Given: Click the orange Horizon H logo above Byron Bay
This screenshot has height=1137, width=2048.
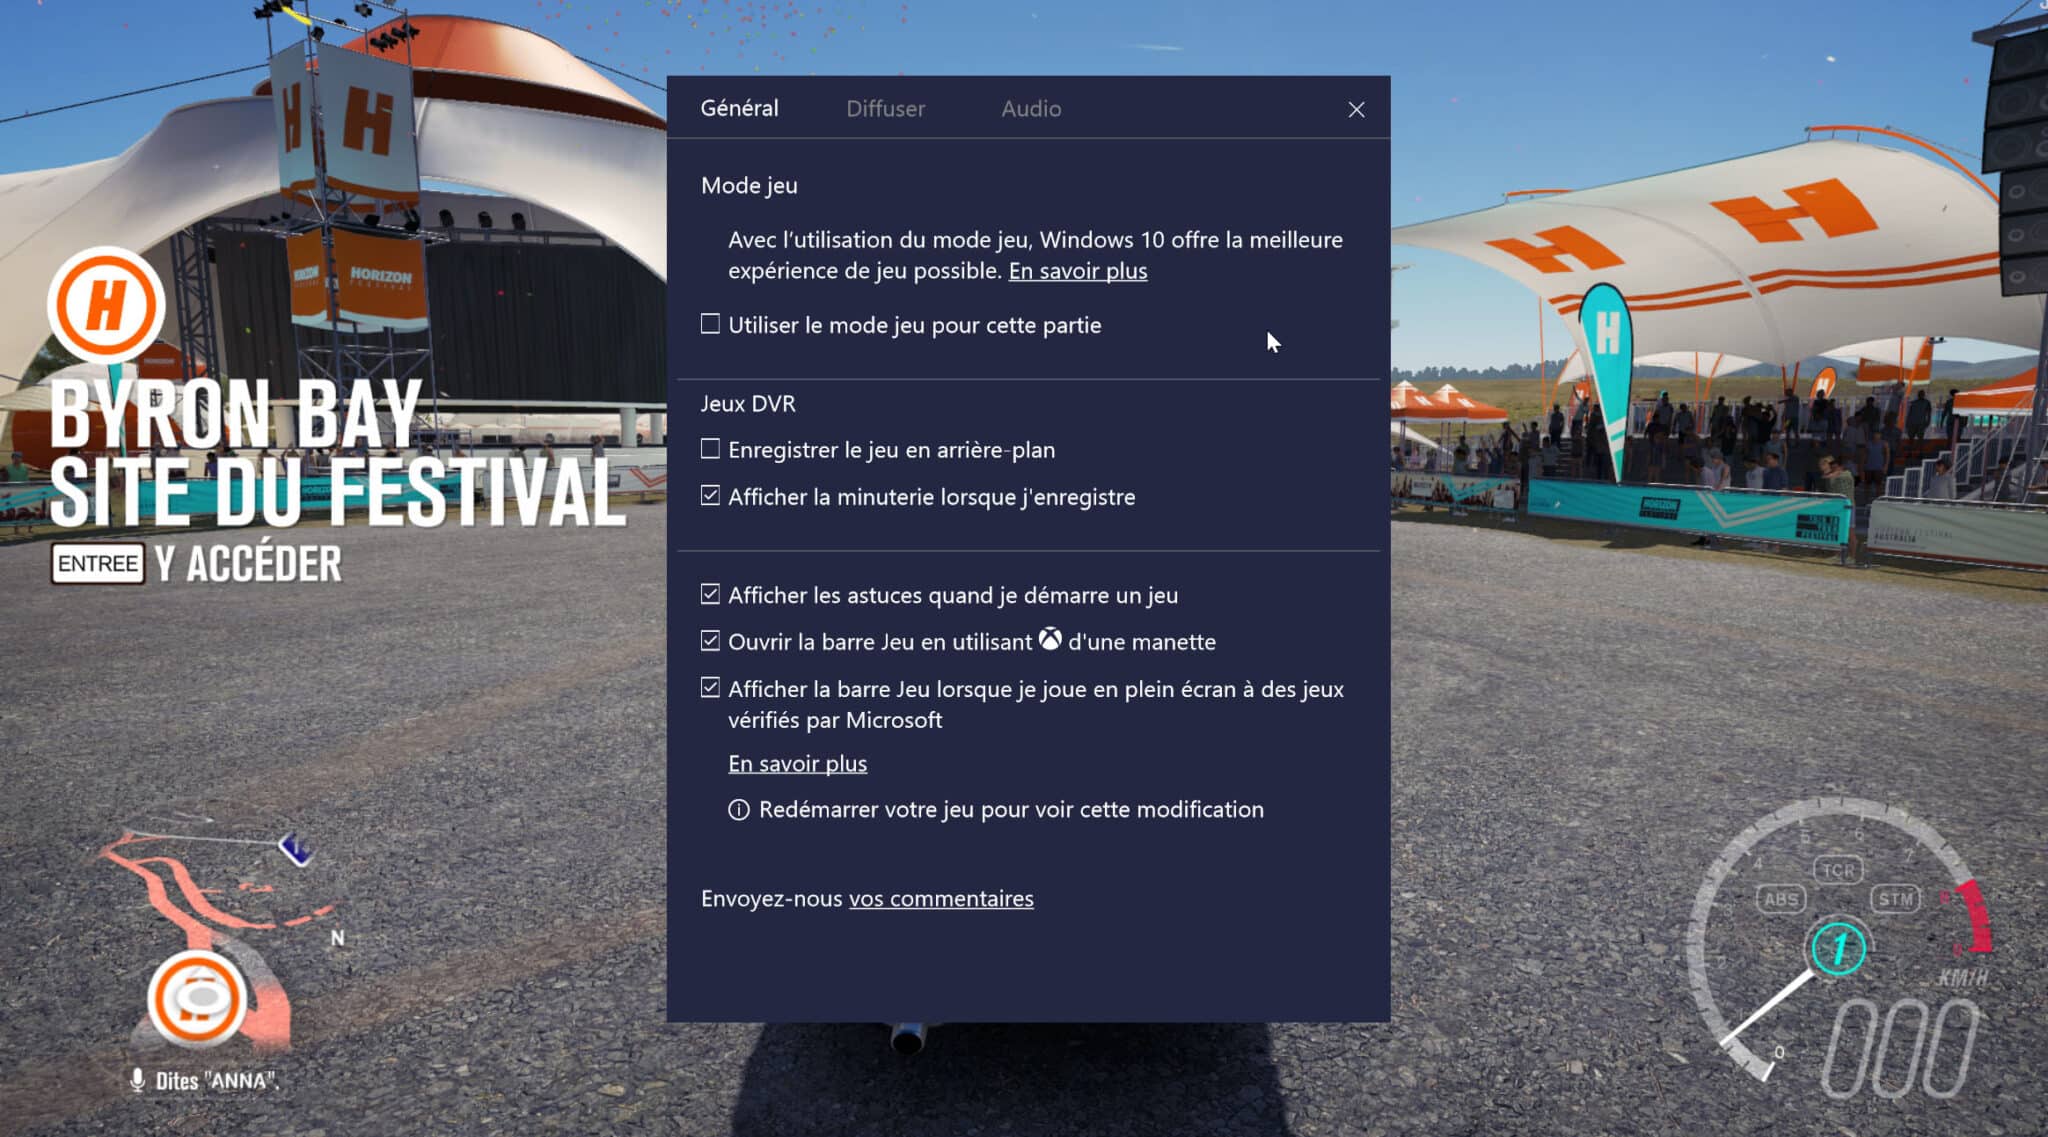Looking at the screenshot, I should [x=106, y=303].
